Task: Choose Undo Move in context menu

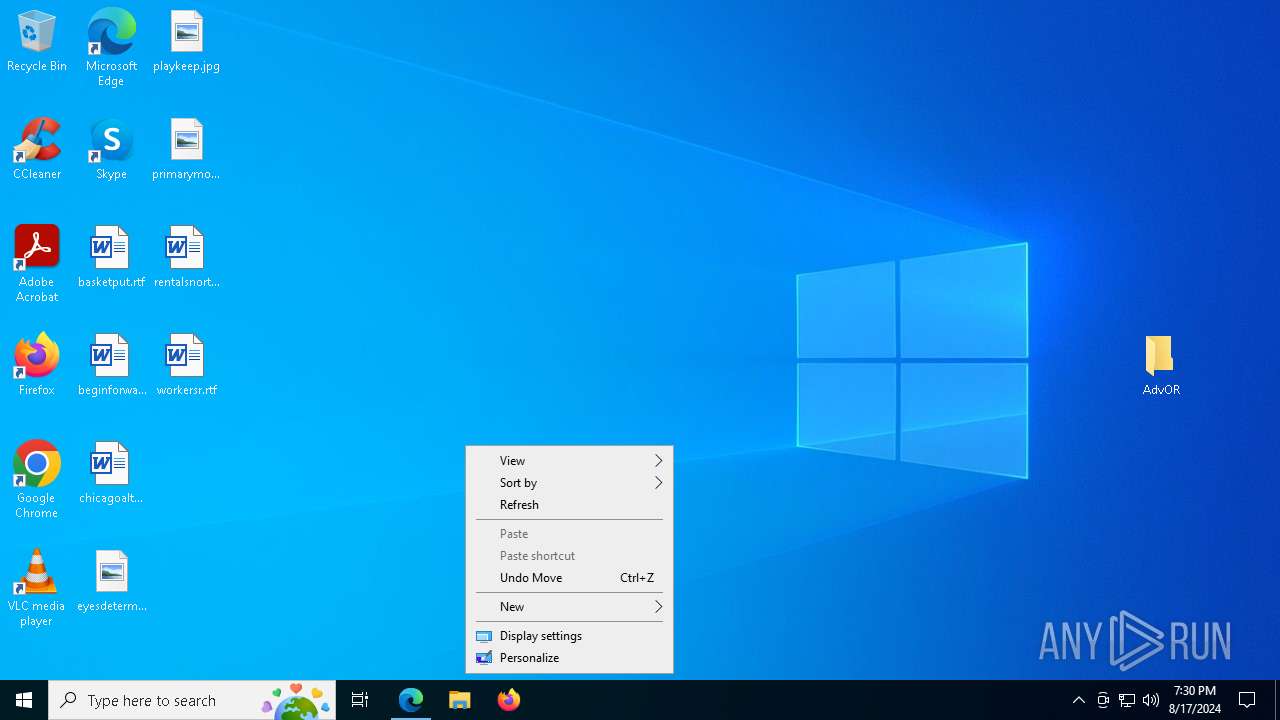Action: coord(569,578)
